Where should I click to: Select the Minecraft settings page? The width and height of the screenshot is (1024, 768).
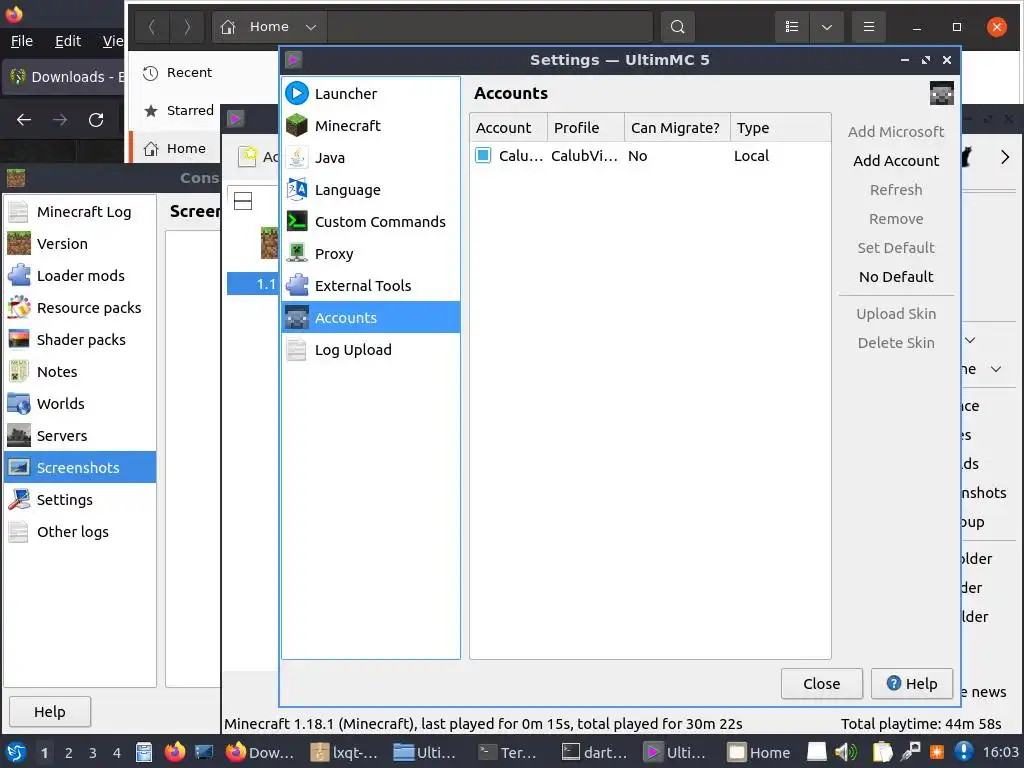(x=370, y=125)
